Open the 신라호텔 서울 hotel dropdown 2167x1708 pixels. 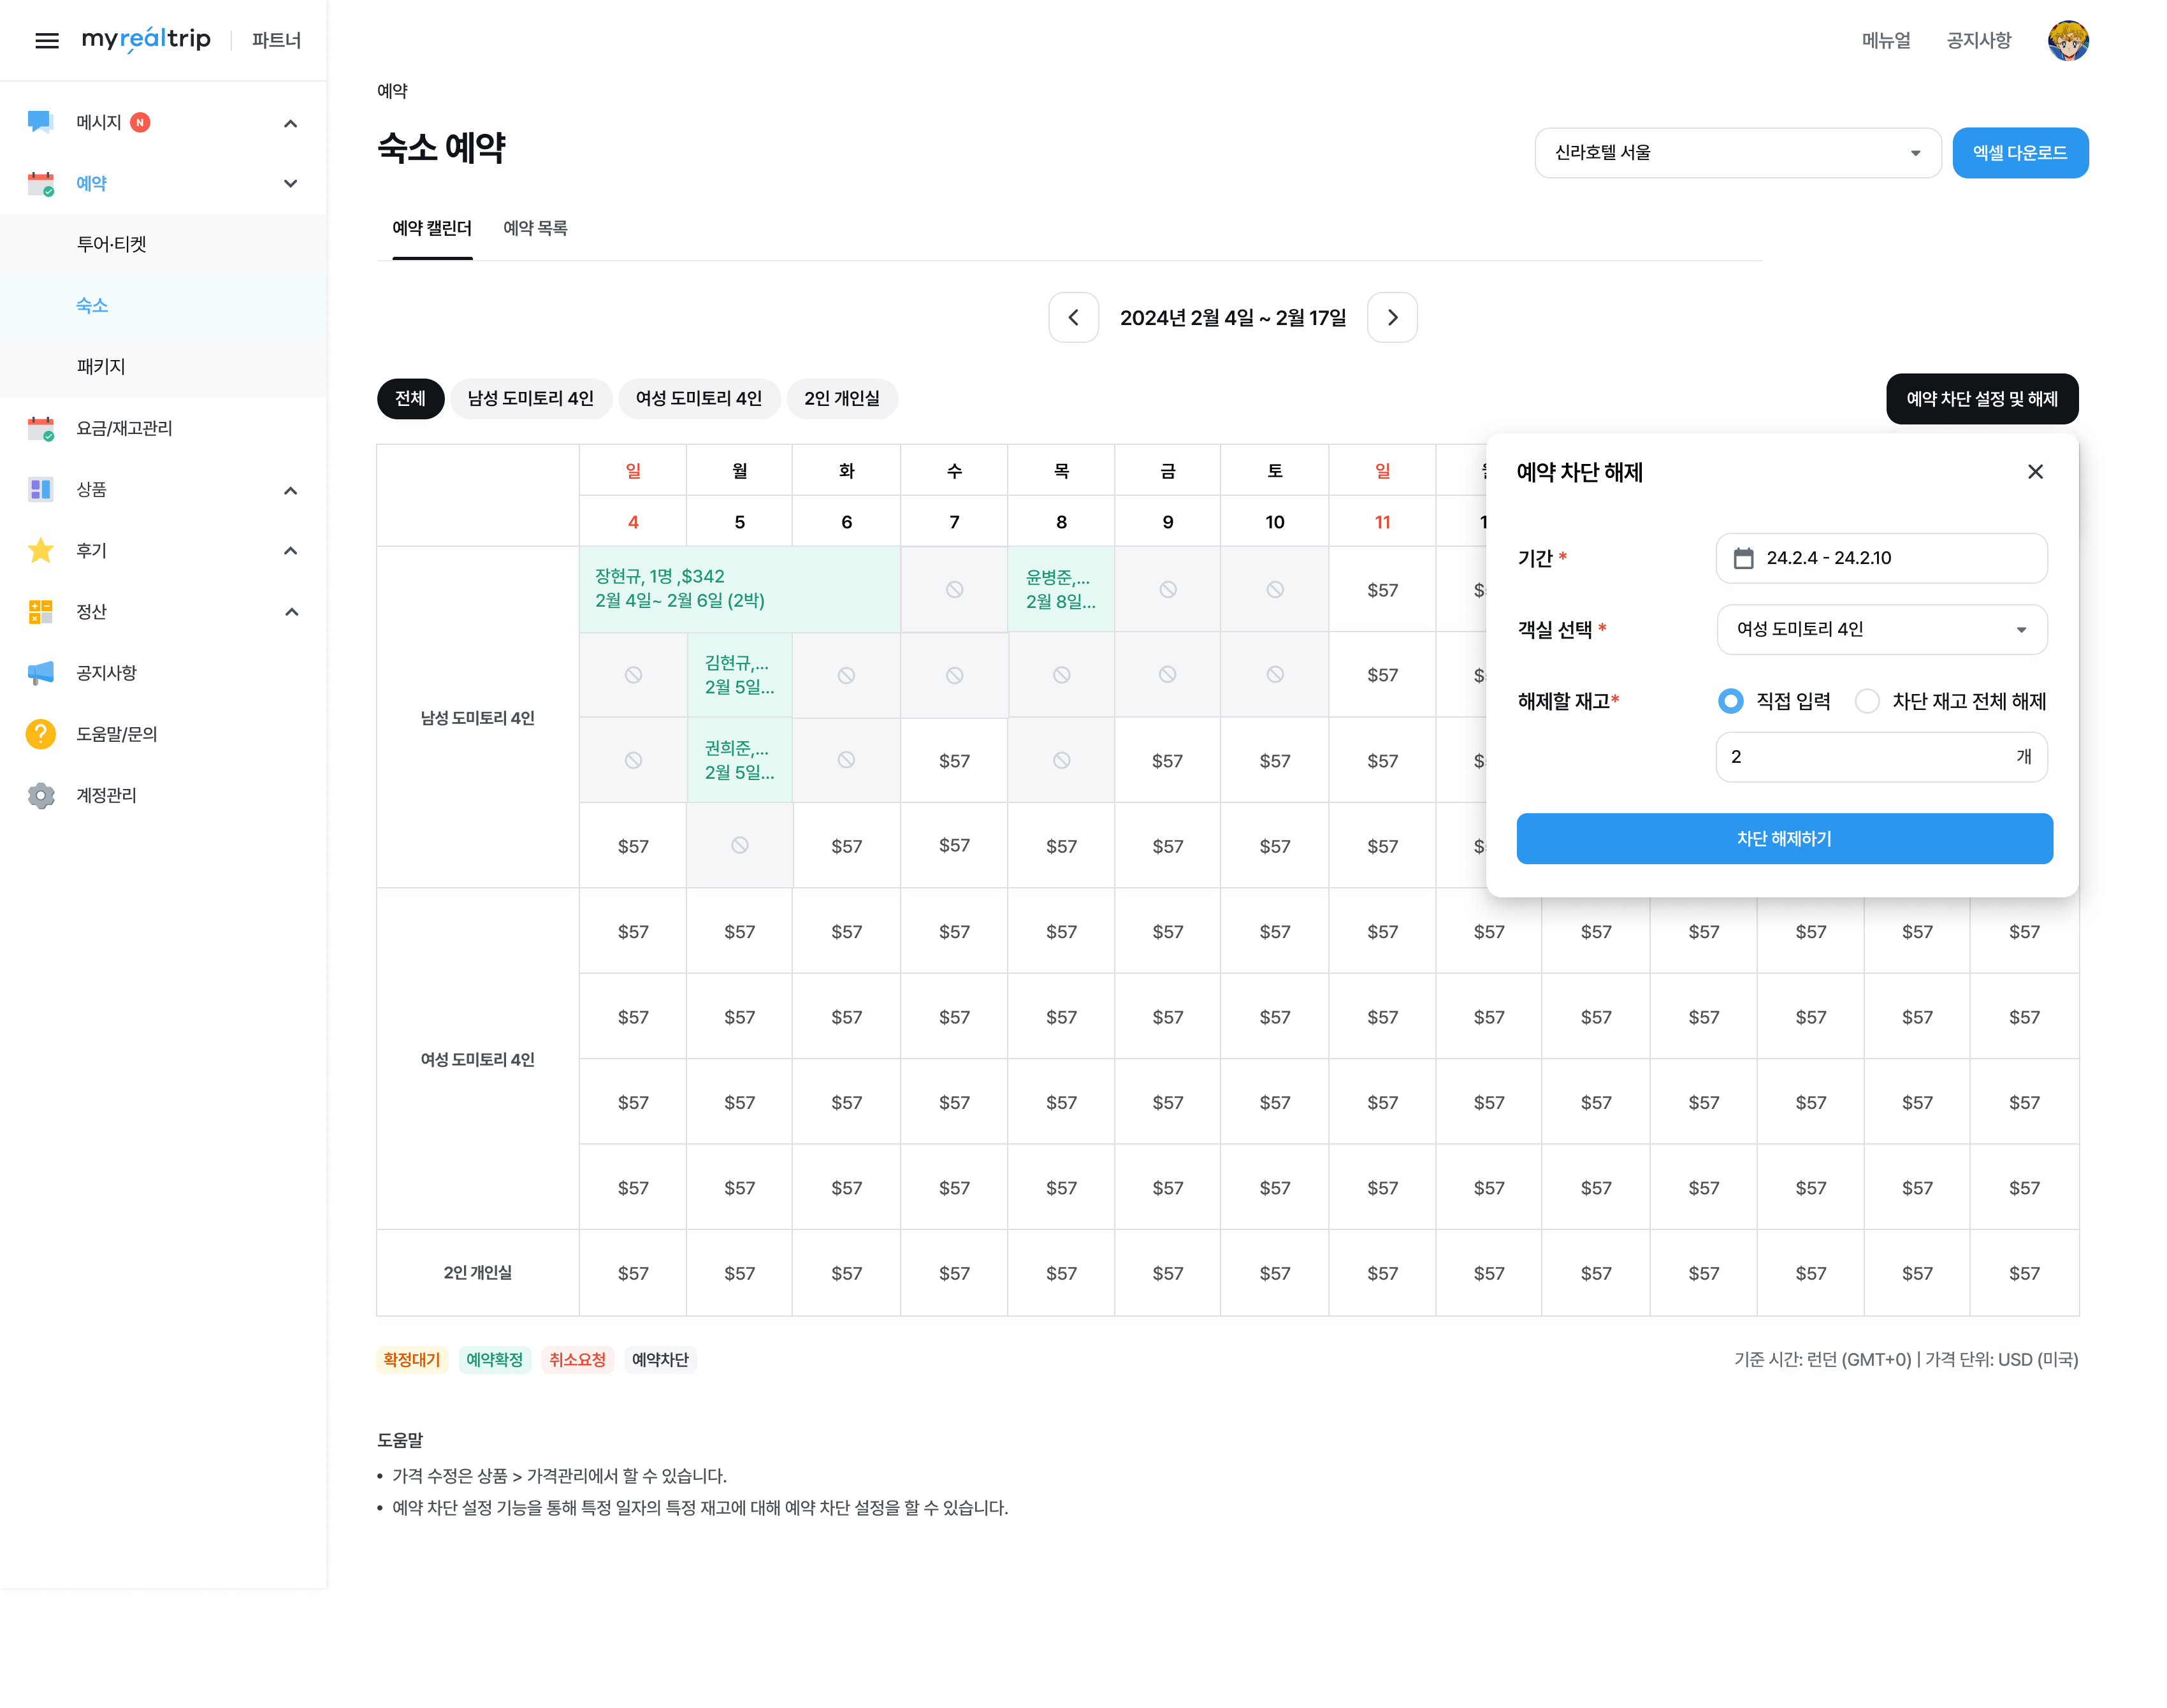(1736, 152)
